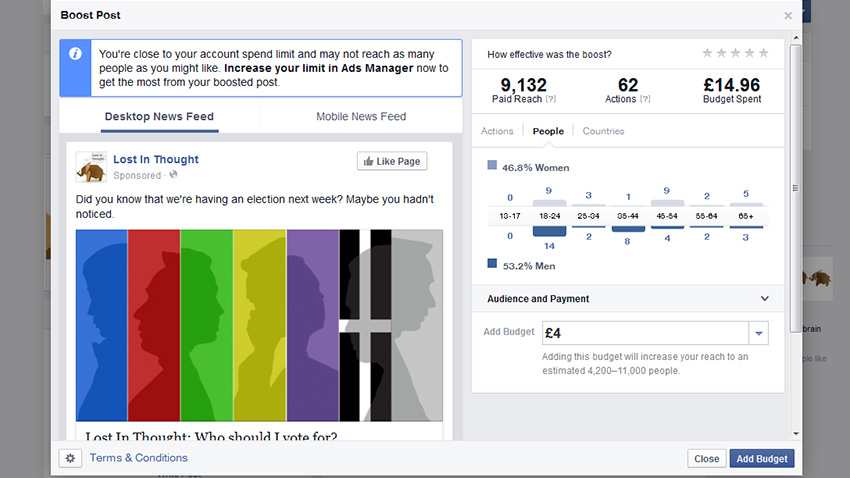This screenshot has height=478, width=850.
Task: Open the settings gear icon at bottom left
Action: point(70,458)
